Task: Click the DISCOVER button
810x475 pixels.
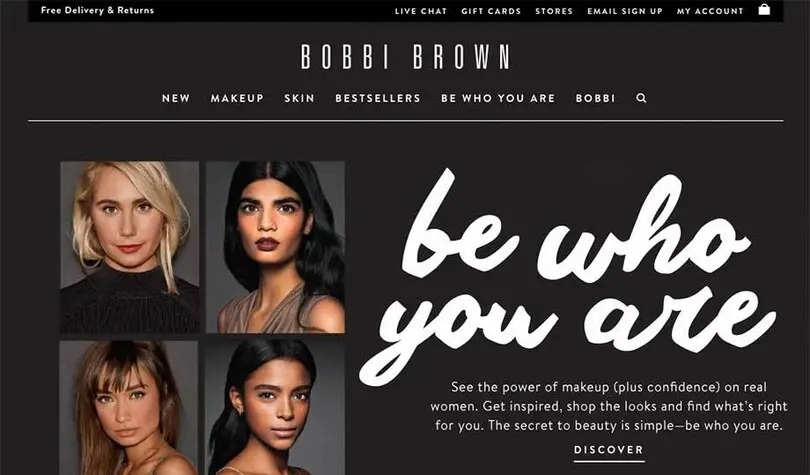Action: click(609, 450)
